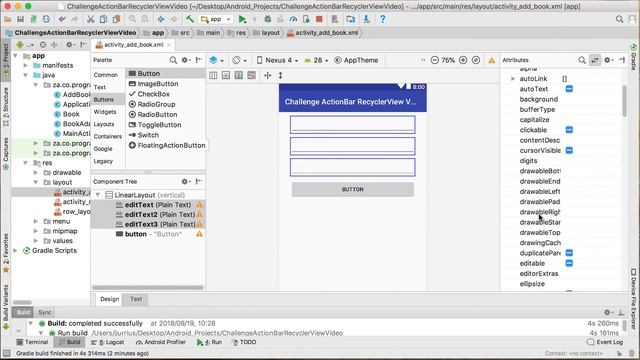This screenshot has width=640, height=360.
Task: Switch to the Text editor tab
Action: tap(136, 299)
